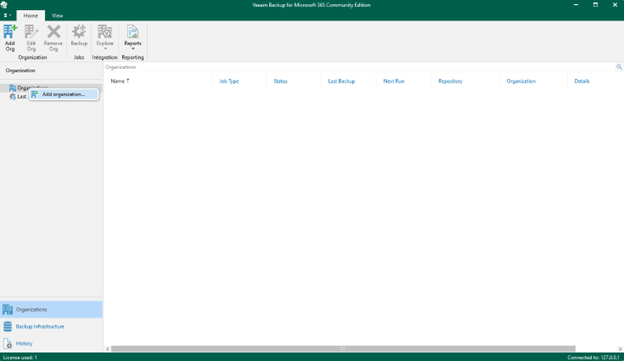This screenshot has height=361, width=624.
Task: Select the Home ribbon tab
Action: (x=31, y=16)
